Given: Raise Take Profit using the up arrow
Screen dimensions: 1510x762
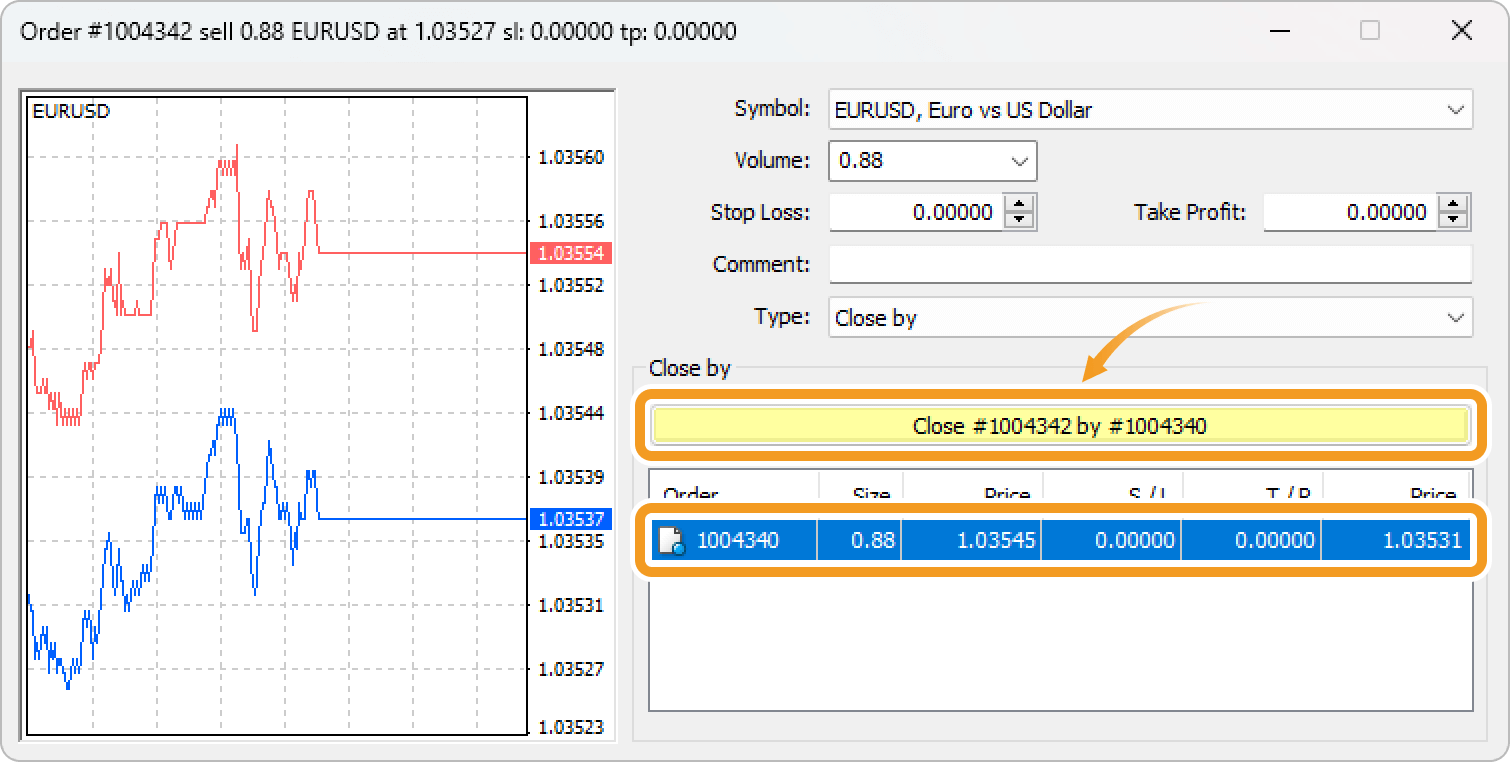Looking at the screenshot, I should pos(1453,204).
